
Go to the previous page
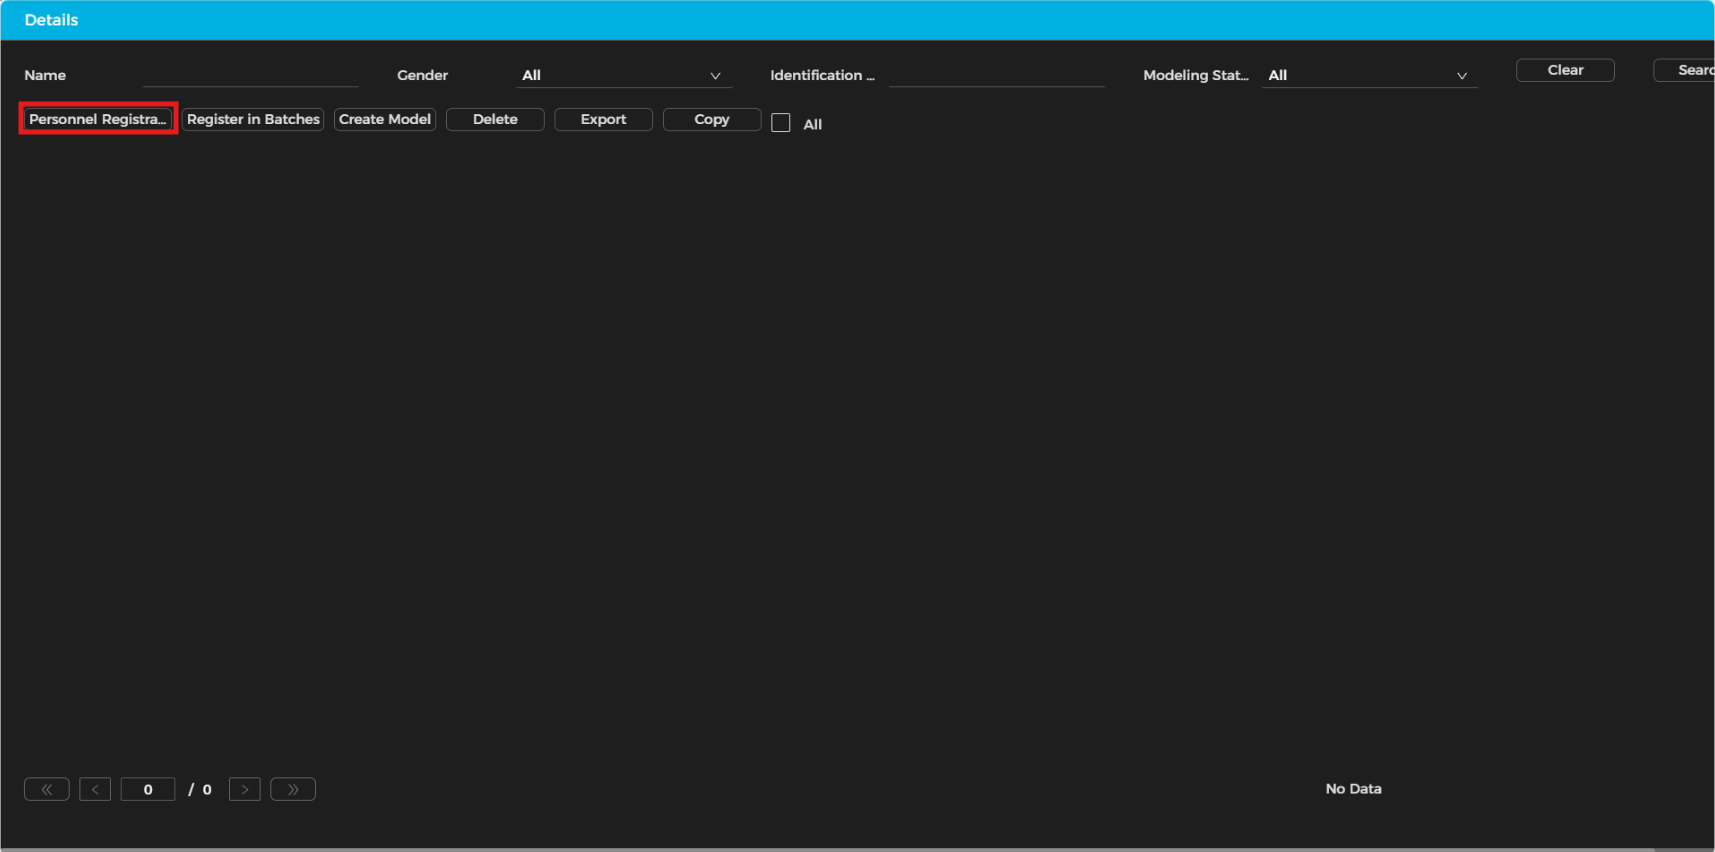[x=95, y=789]
